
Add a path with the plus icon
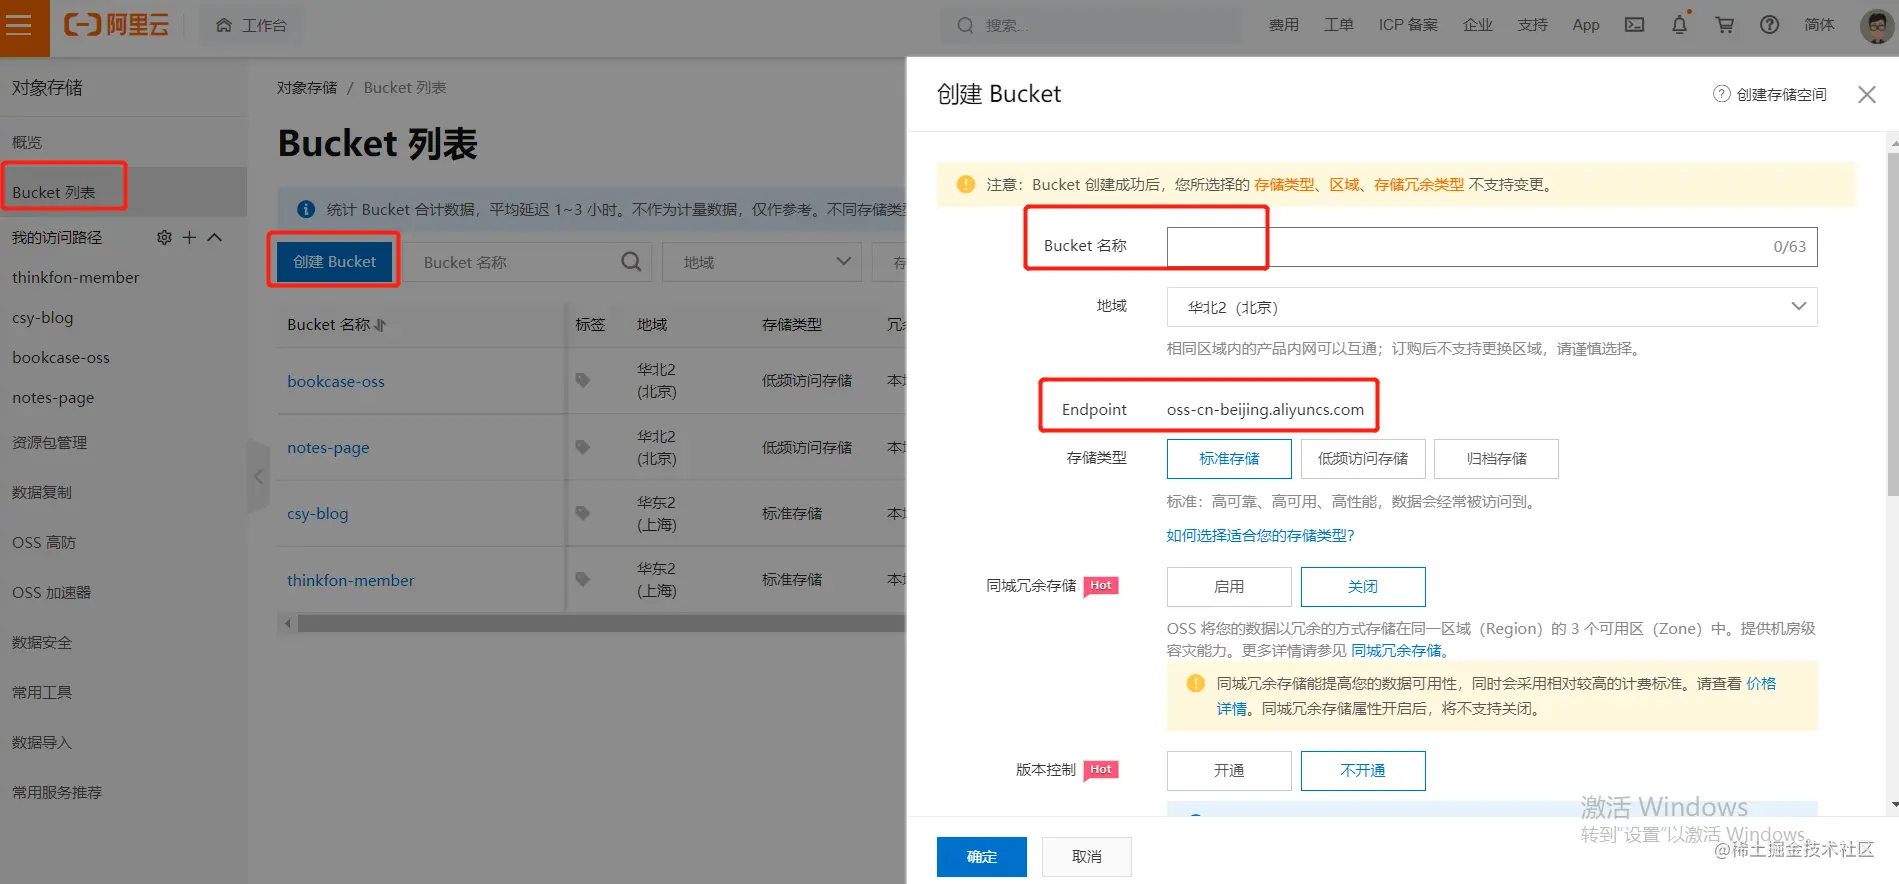(x=189, y=237)
